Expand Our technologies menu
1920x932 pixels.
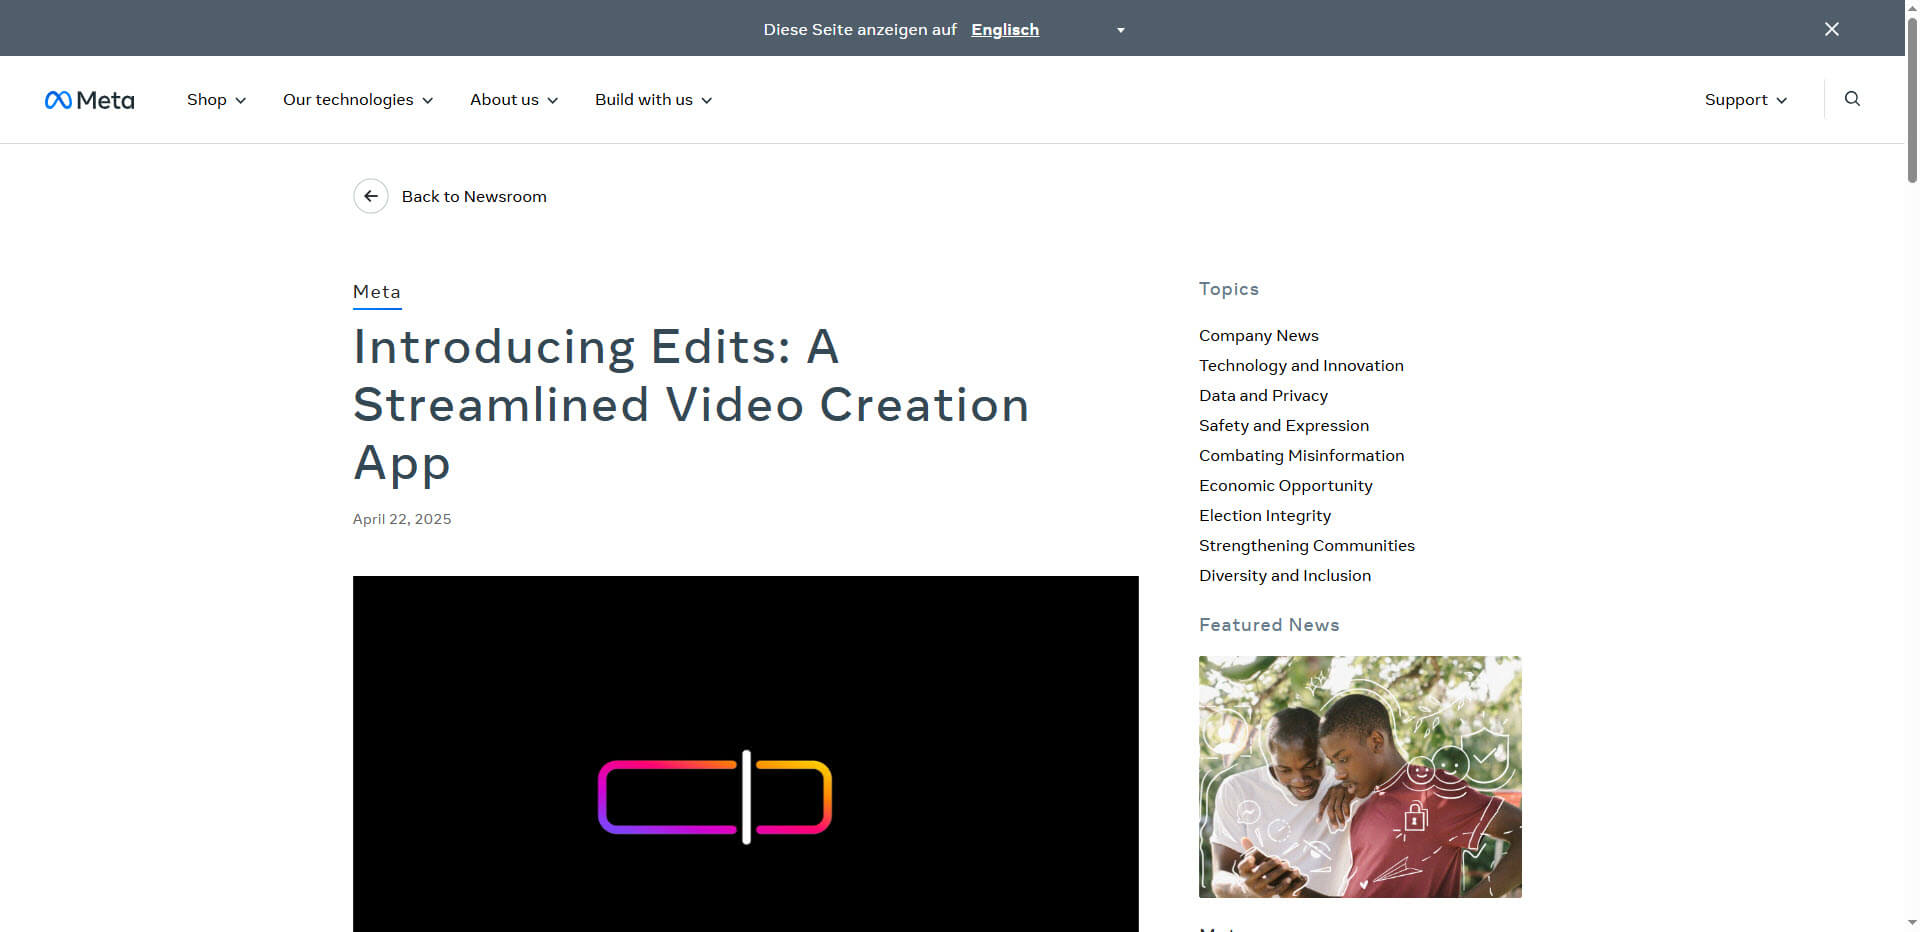click(x=358, y=100)
